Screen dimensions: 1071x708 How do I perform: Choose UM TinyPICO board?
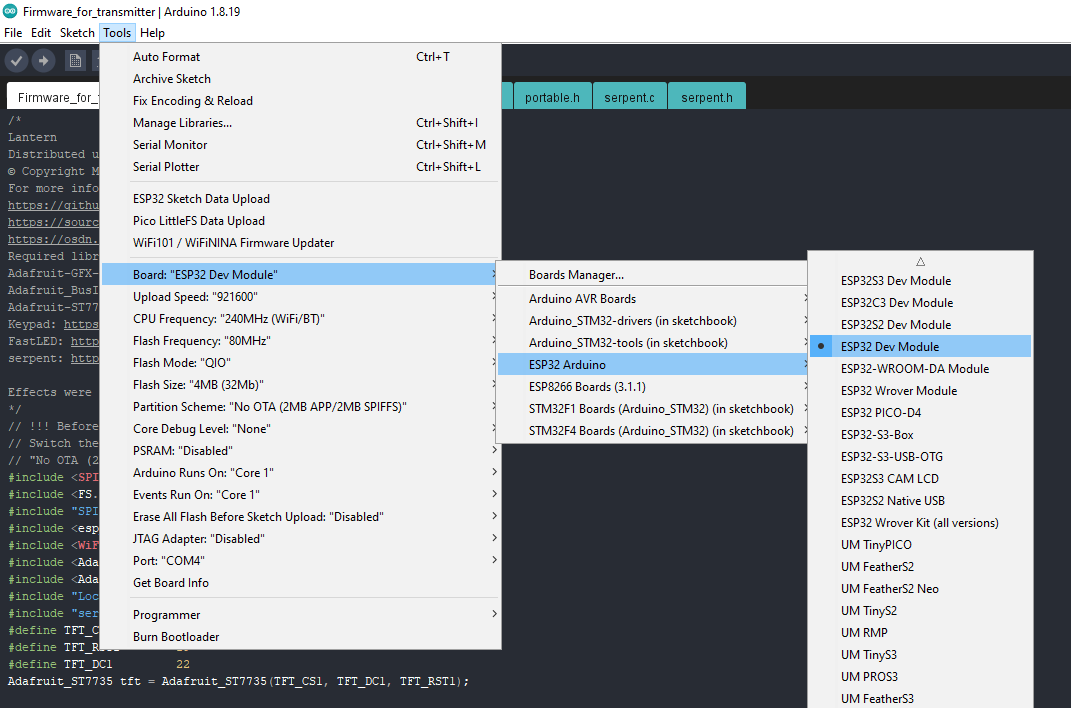(x=920, y=545)
